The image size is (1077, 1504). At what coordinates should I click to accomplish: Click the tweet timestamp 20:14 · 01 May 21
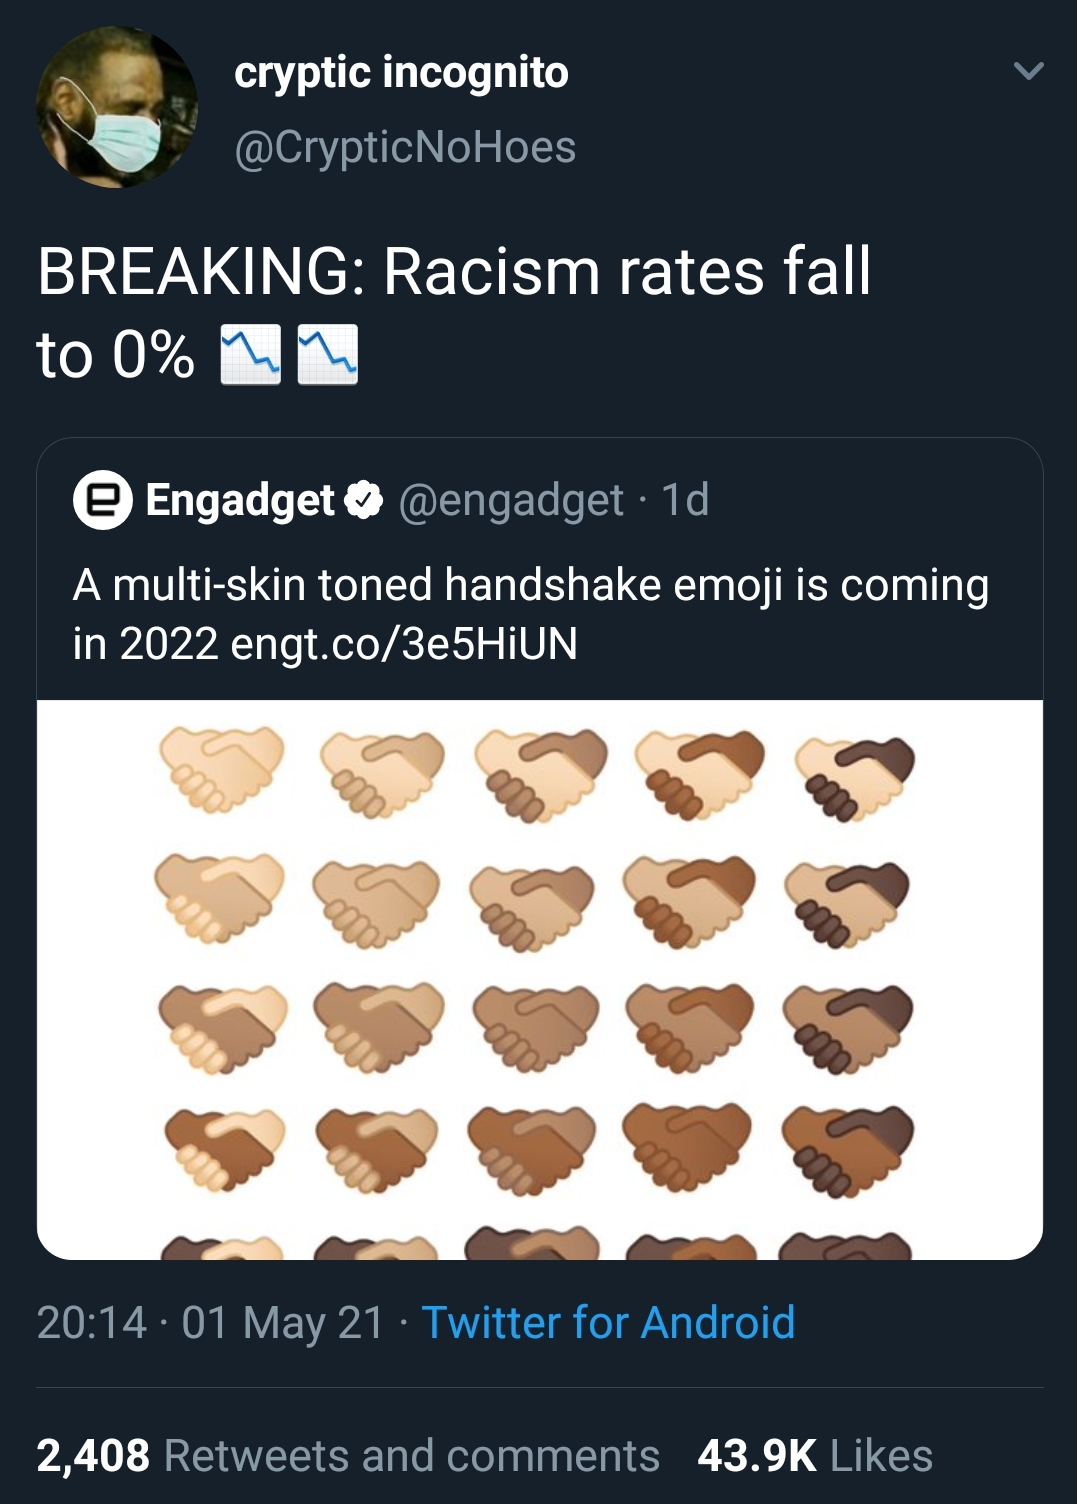[x=210, y=1322]
